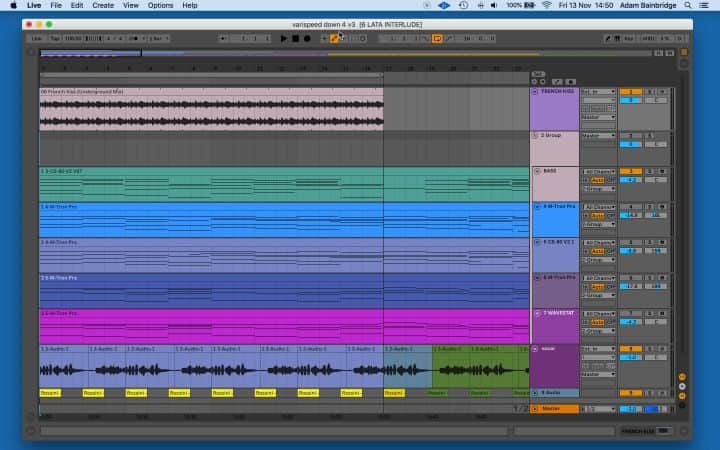The height and width of the screenshot is (450, 720).
Task: Start playback with the Play button
Action: (283, 39)
